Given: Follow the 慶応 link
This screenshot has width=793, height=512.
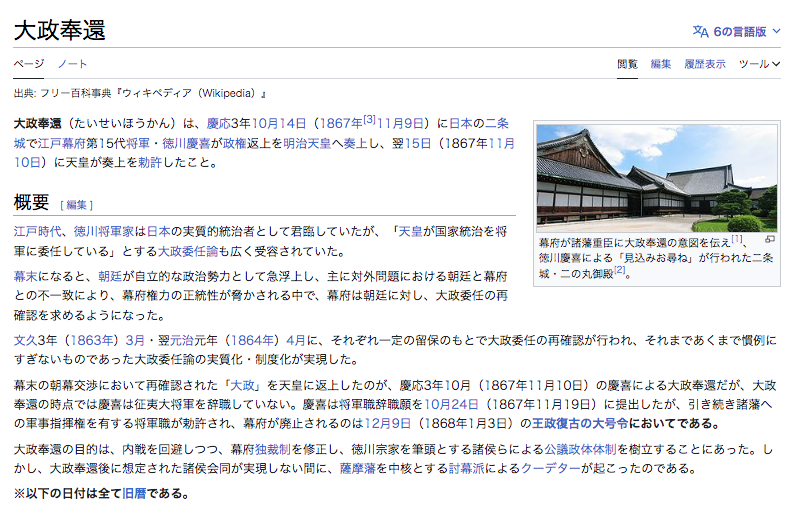Looking at the screenshot, I should point(218,123).
